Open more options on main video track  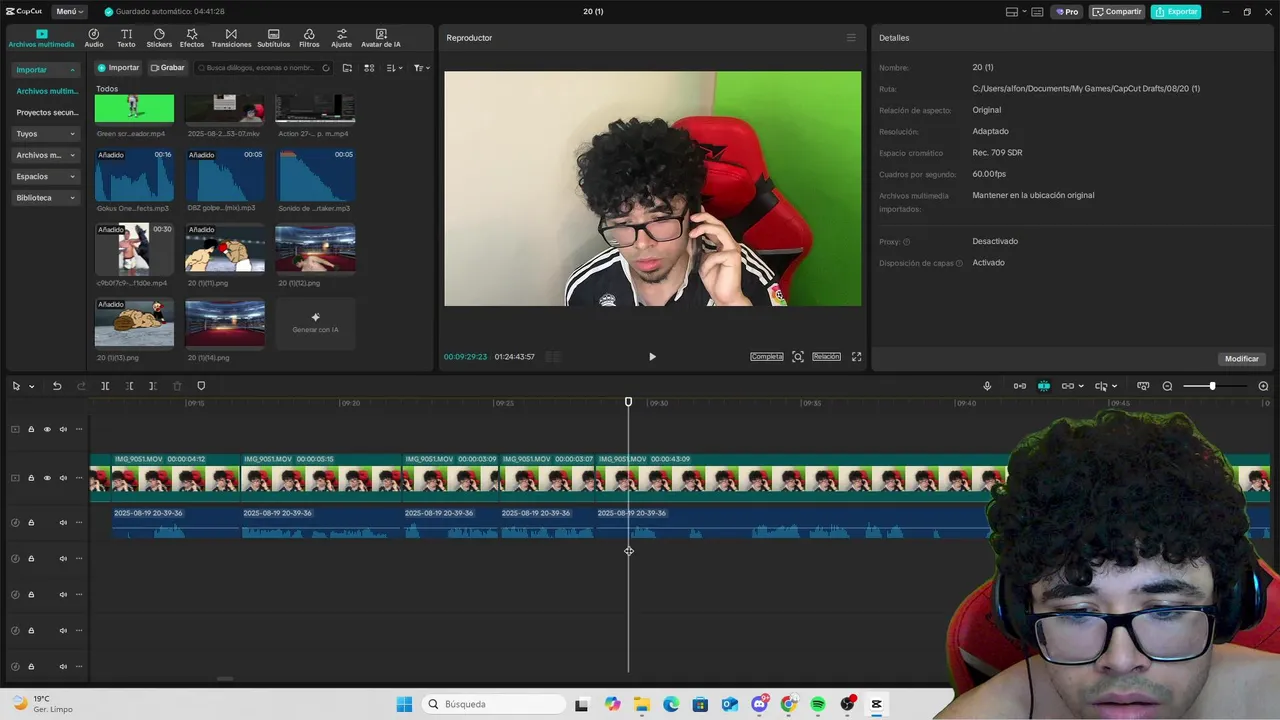click(x=79, y=478)
